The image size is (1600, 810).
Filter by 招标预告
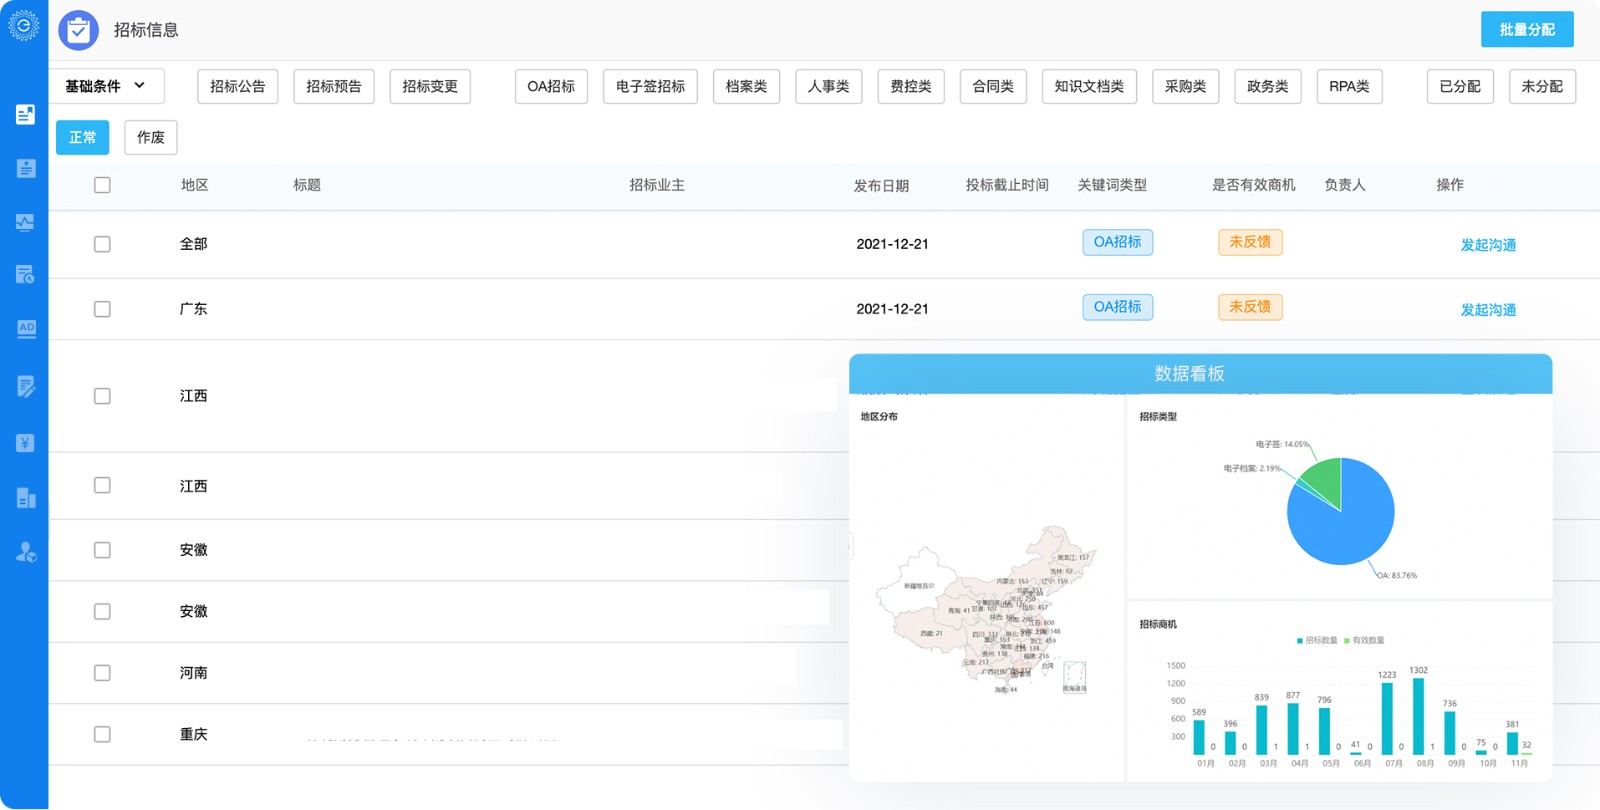pos(334,86)
